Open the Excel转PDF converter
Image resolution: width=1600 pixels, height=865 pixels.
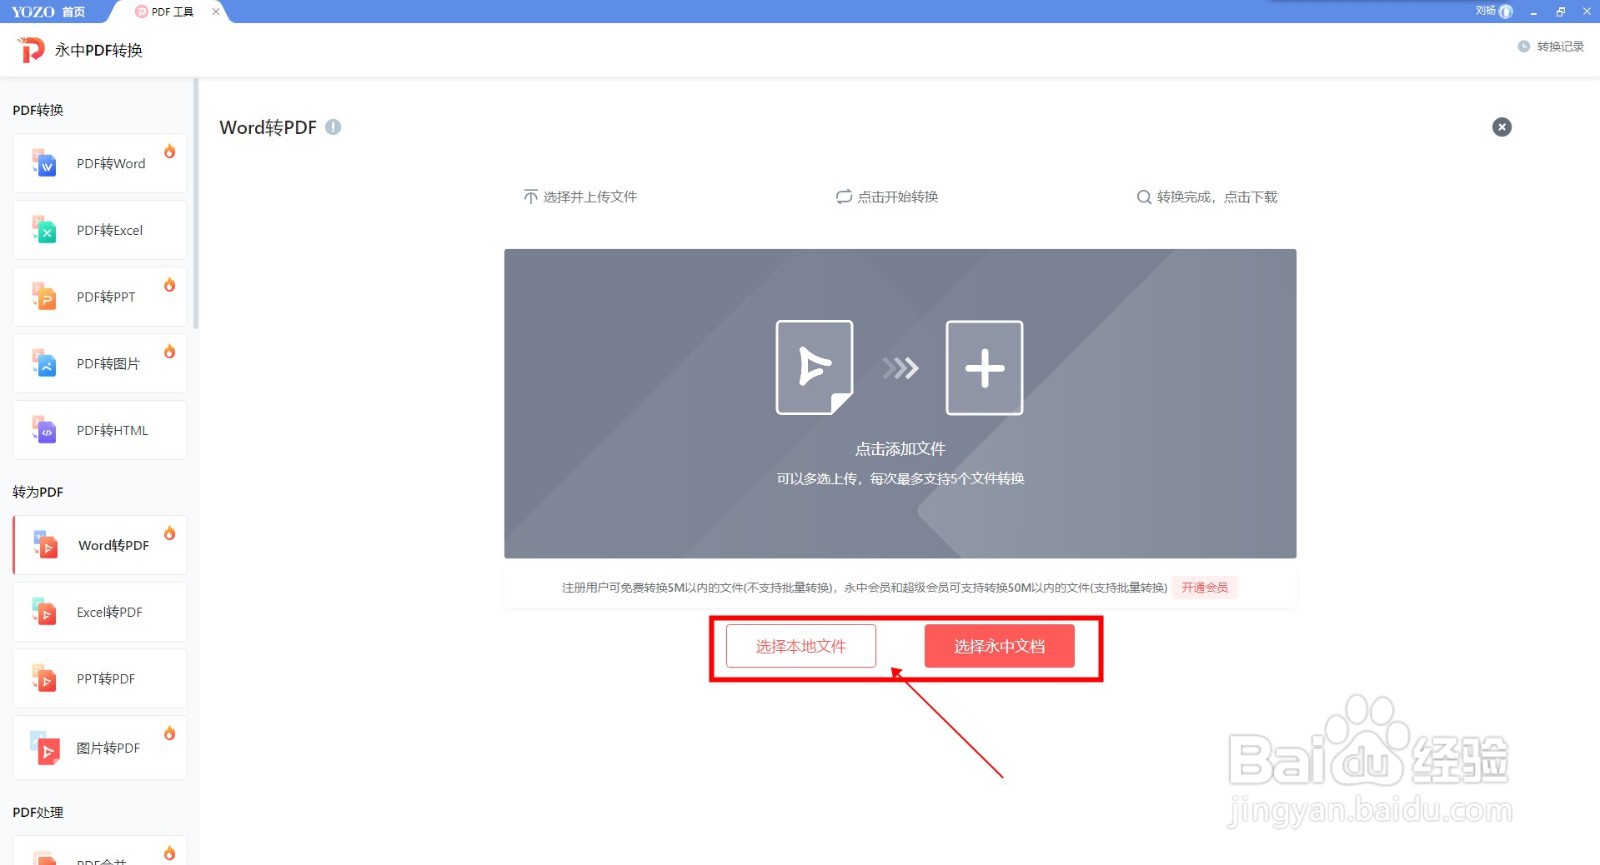tap(100, 612)
